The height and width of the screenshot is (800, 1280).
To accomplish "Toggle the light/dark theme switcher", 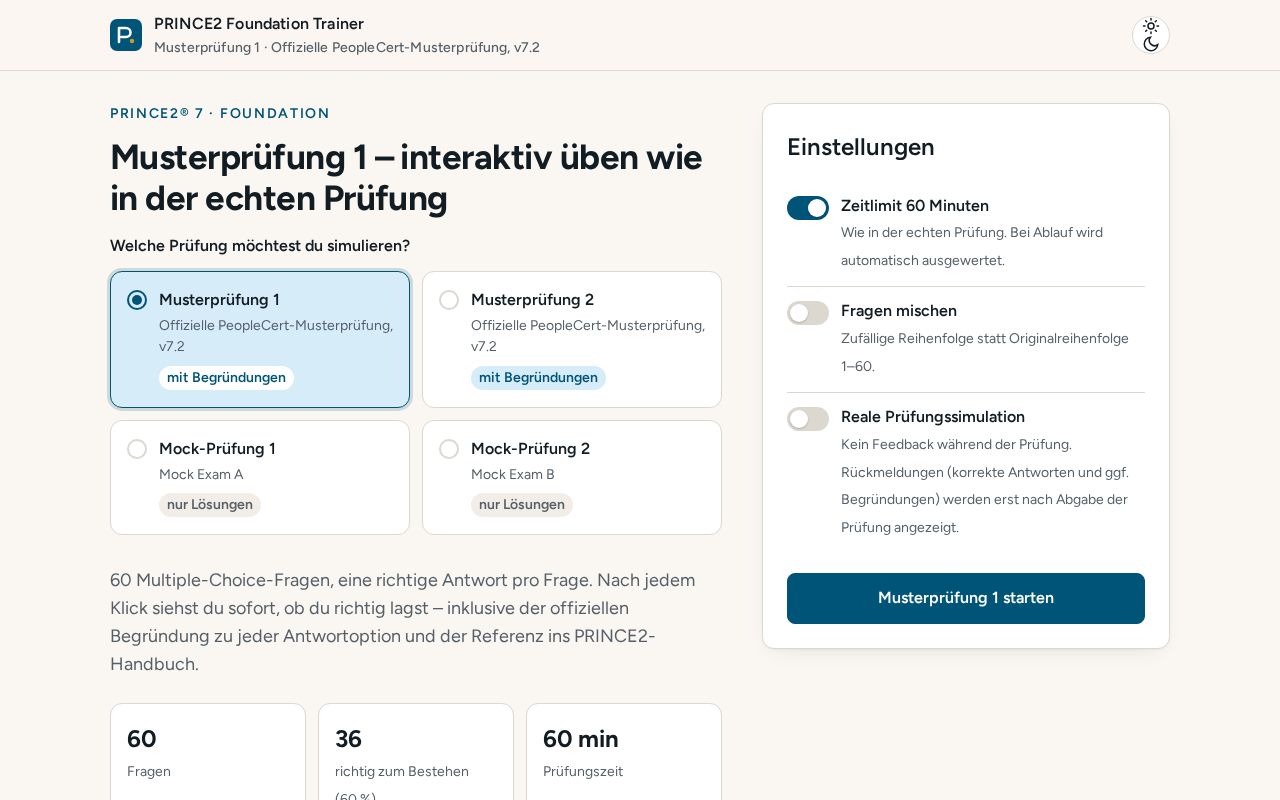I will pos(1151,35).
